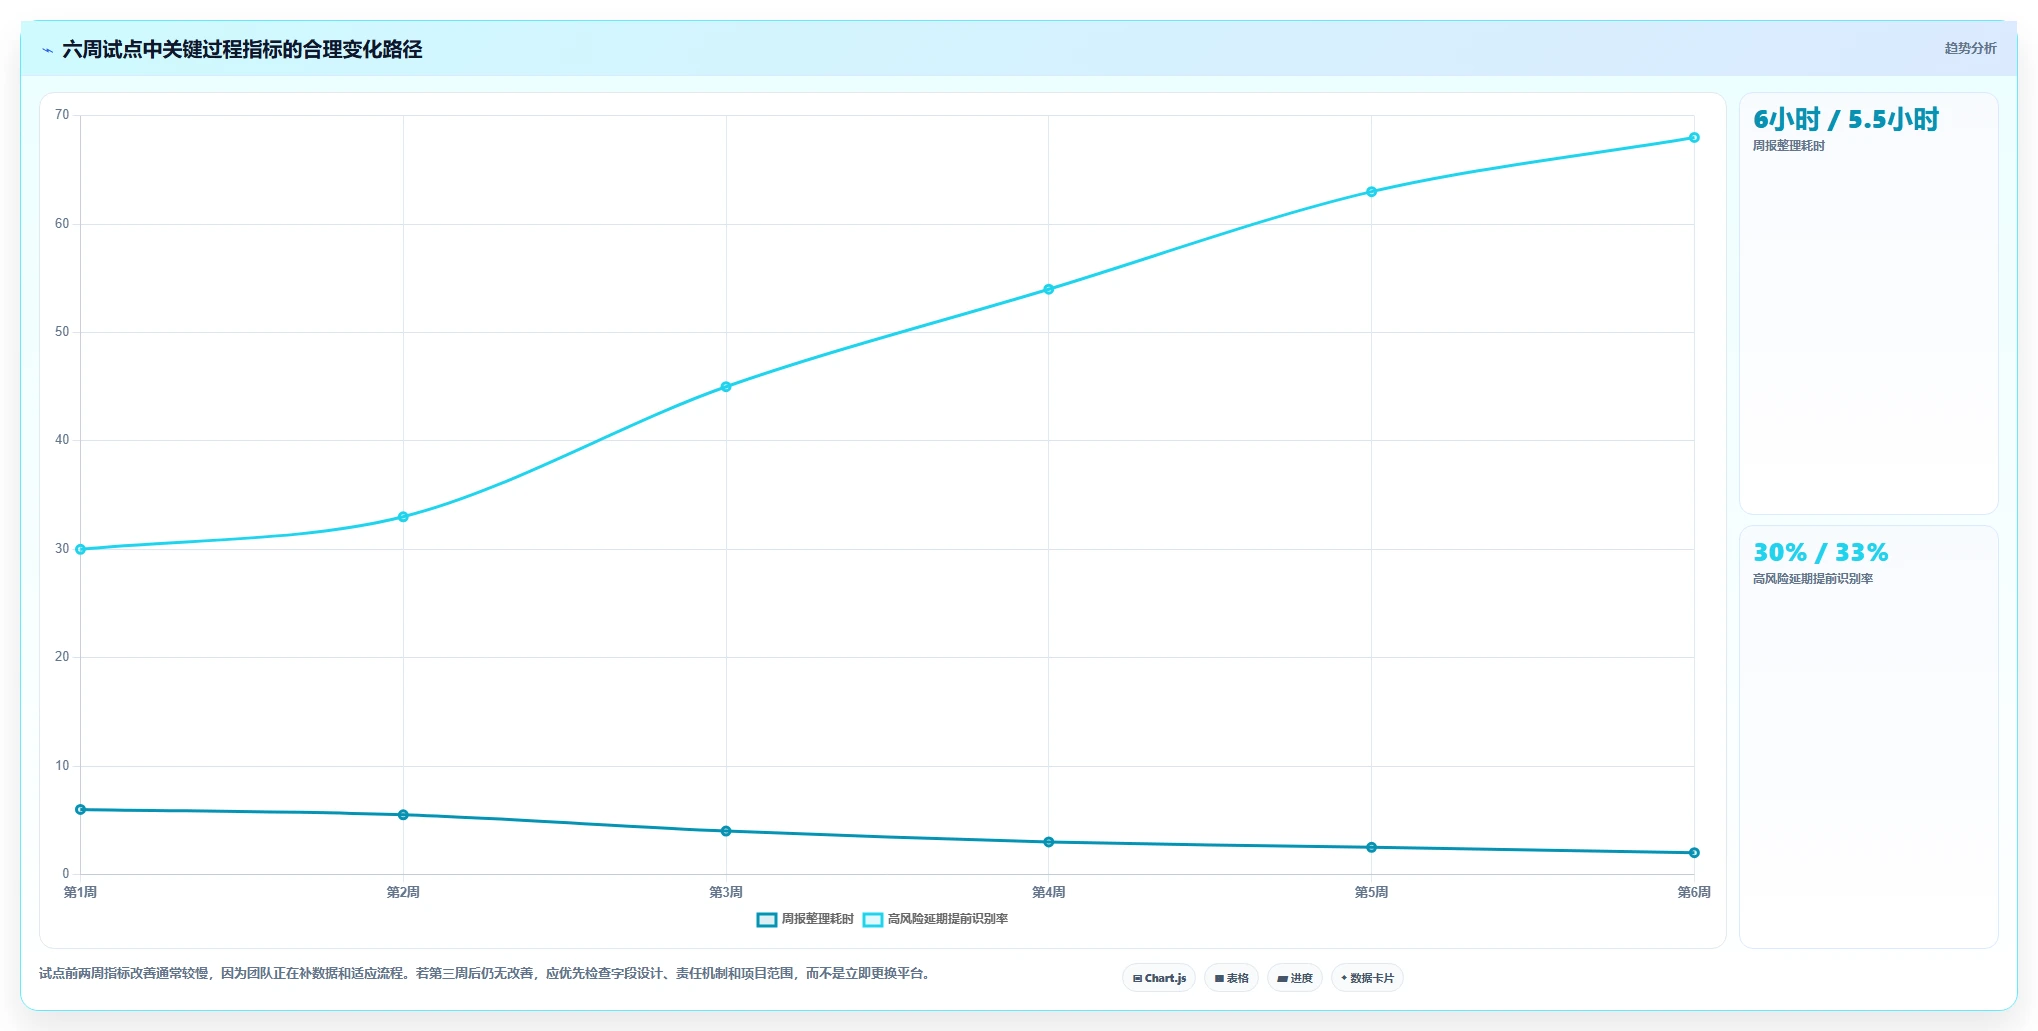Image resolution: width=2038 pixels, height=1031 pixels.
Task: Click the footnote starting with 试点前两周指标改善通常较慢
Action: point(485,973)
